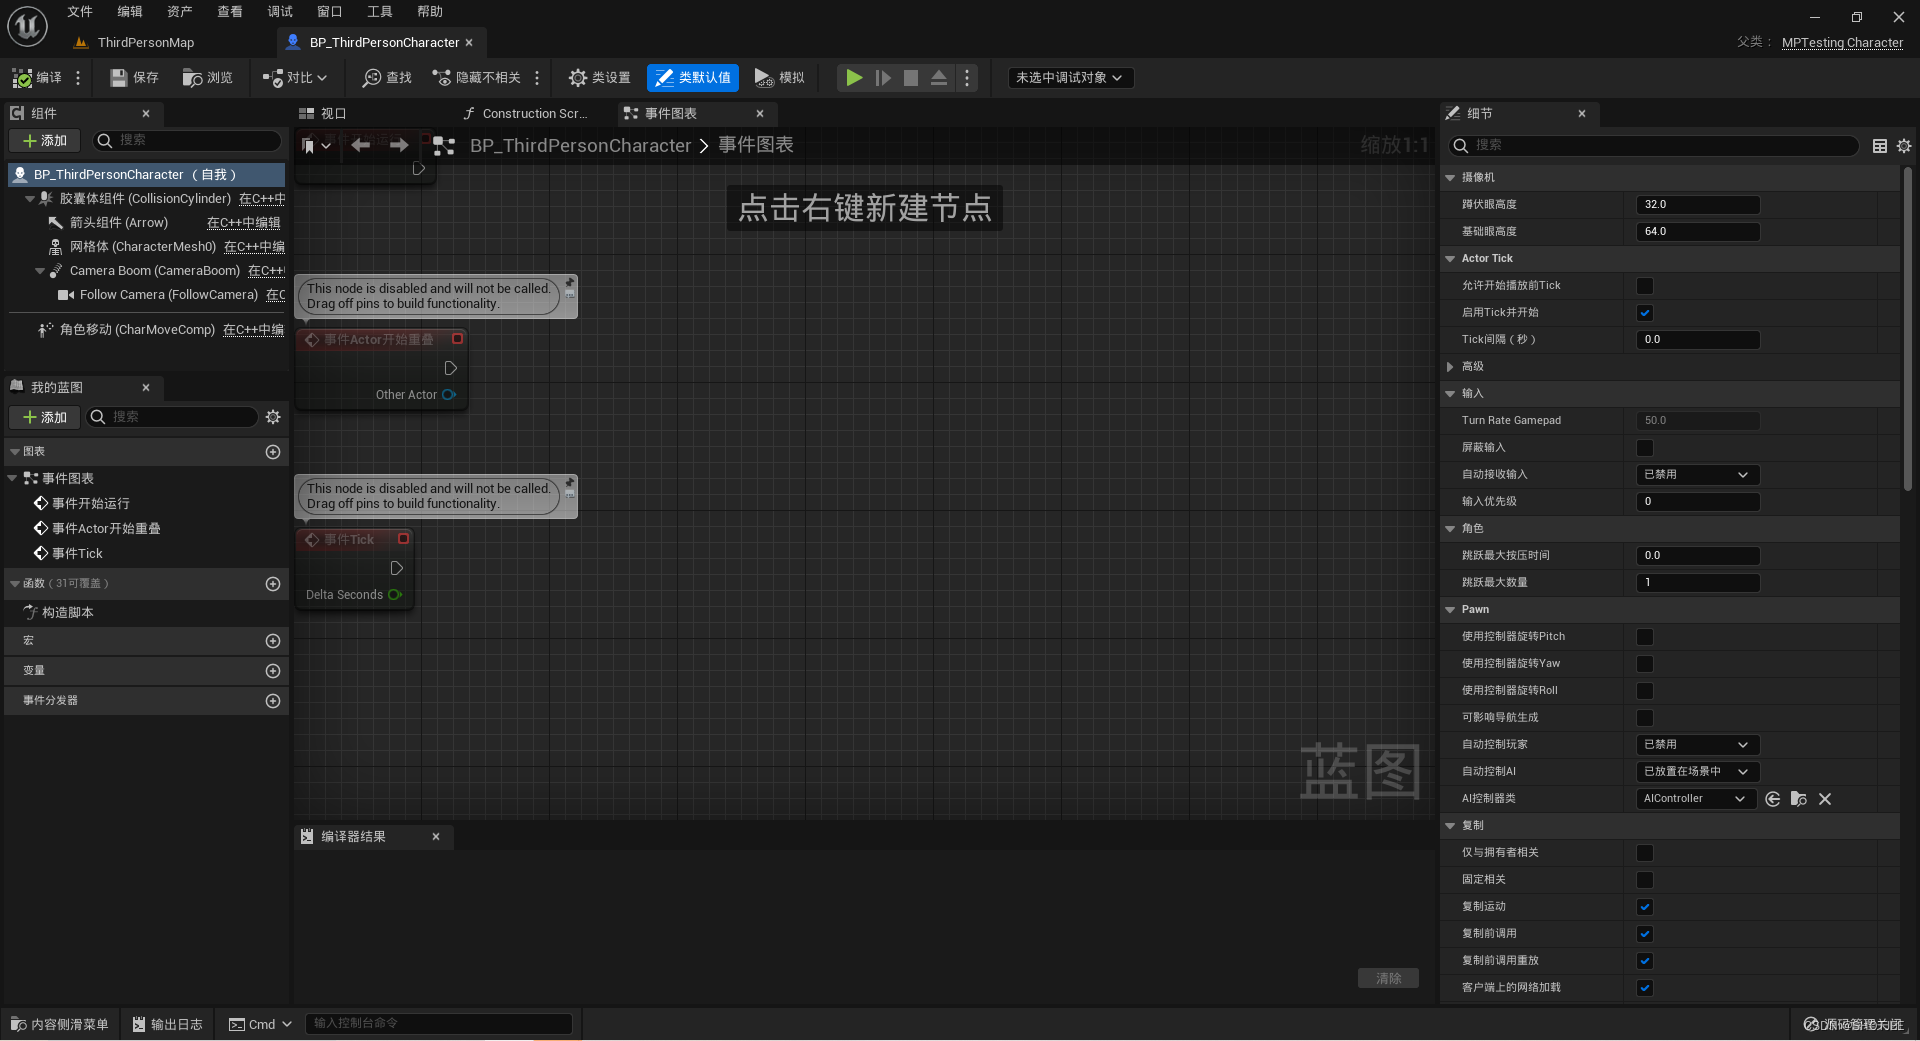Image resolution: width=1920 pixels, height=1041 pixels.
Task: Toggle 隐藏不相关 in the toolbar
Action: tap(476, 78)
